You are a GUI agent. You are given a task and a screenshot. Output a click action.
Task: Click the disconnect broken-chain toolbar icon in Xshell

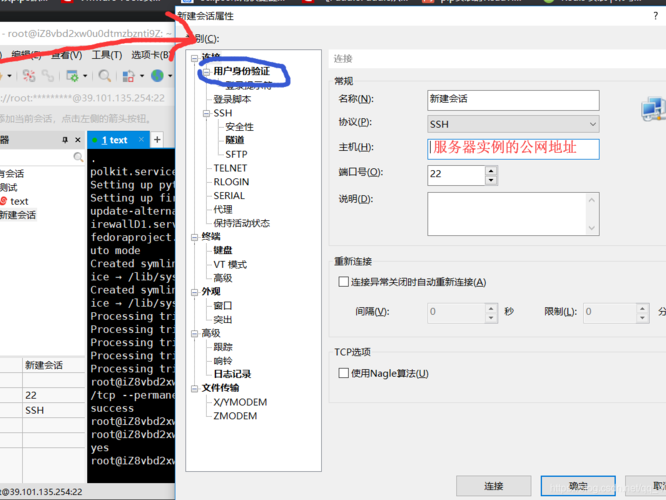(29, 76)
